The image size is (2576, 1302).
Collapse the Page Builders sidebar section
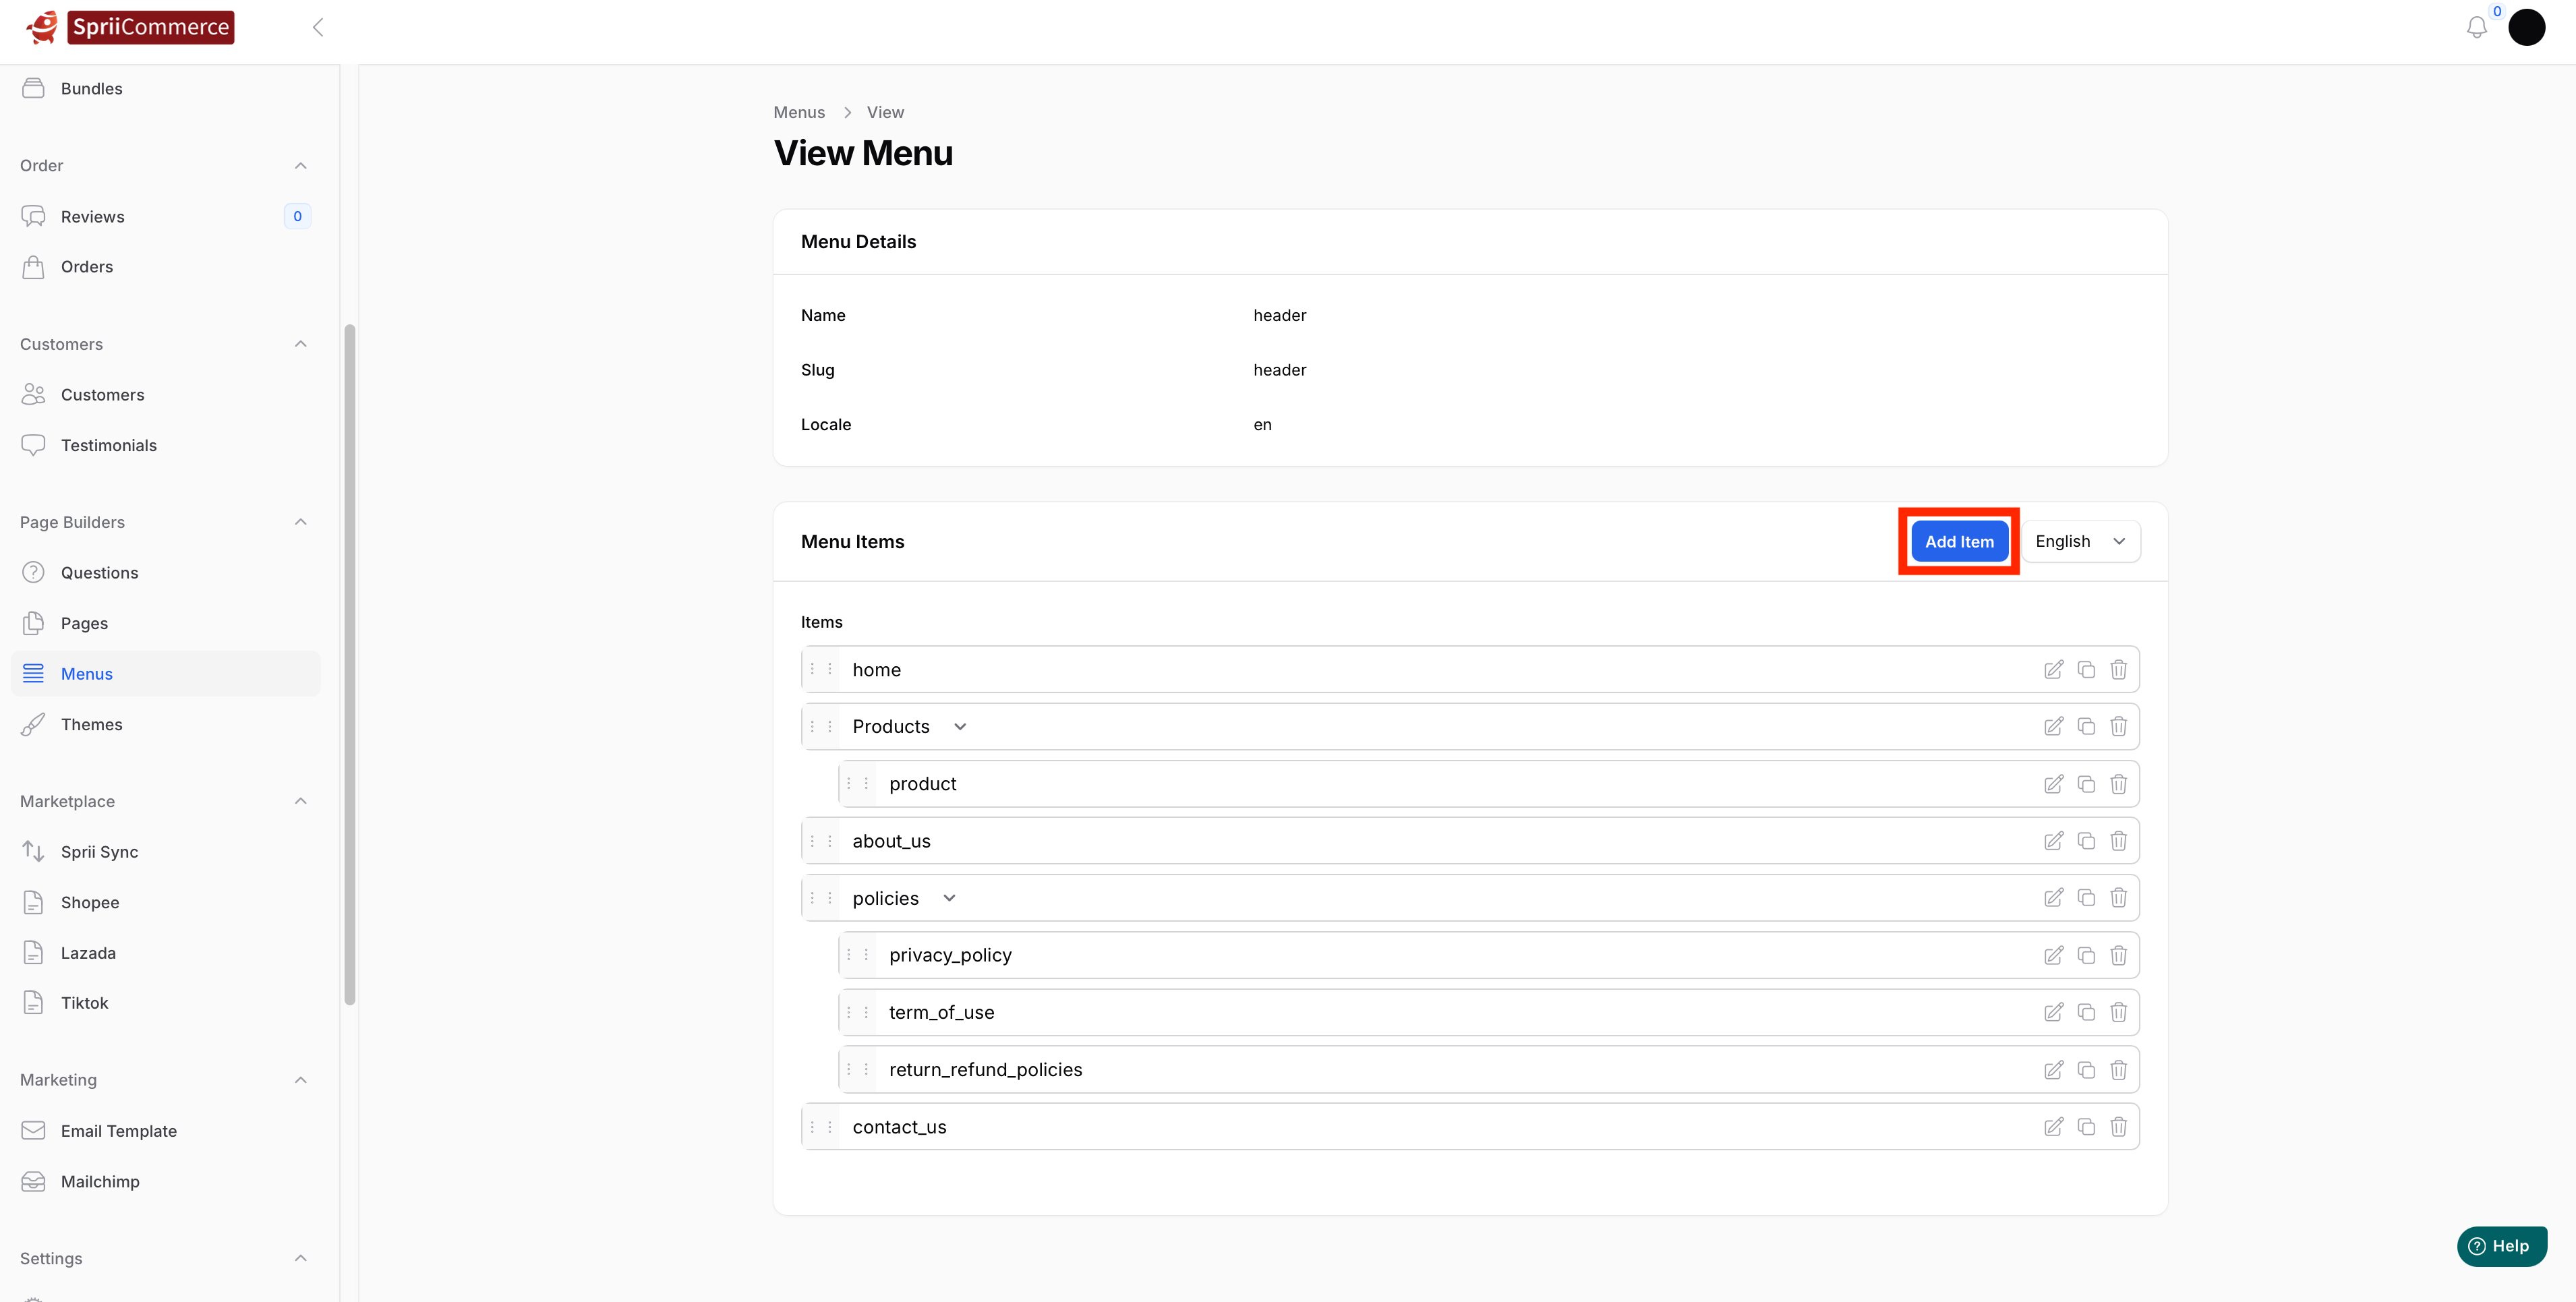coord(300,522)
